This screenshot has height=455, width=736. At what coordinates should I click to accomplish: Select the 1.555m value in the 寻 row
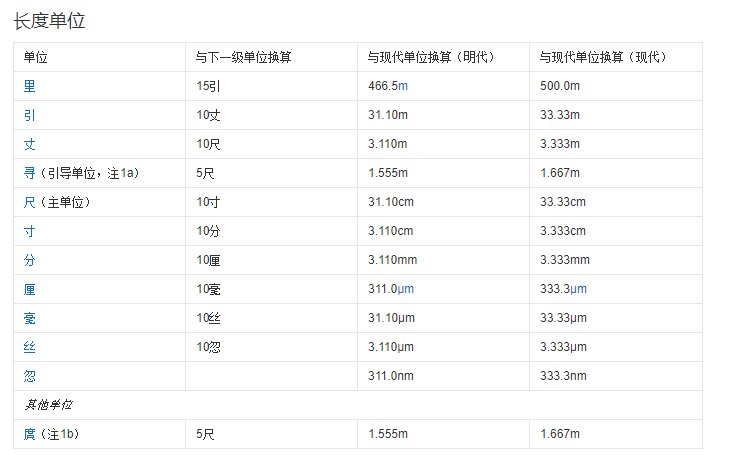(x=388, y=173)
